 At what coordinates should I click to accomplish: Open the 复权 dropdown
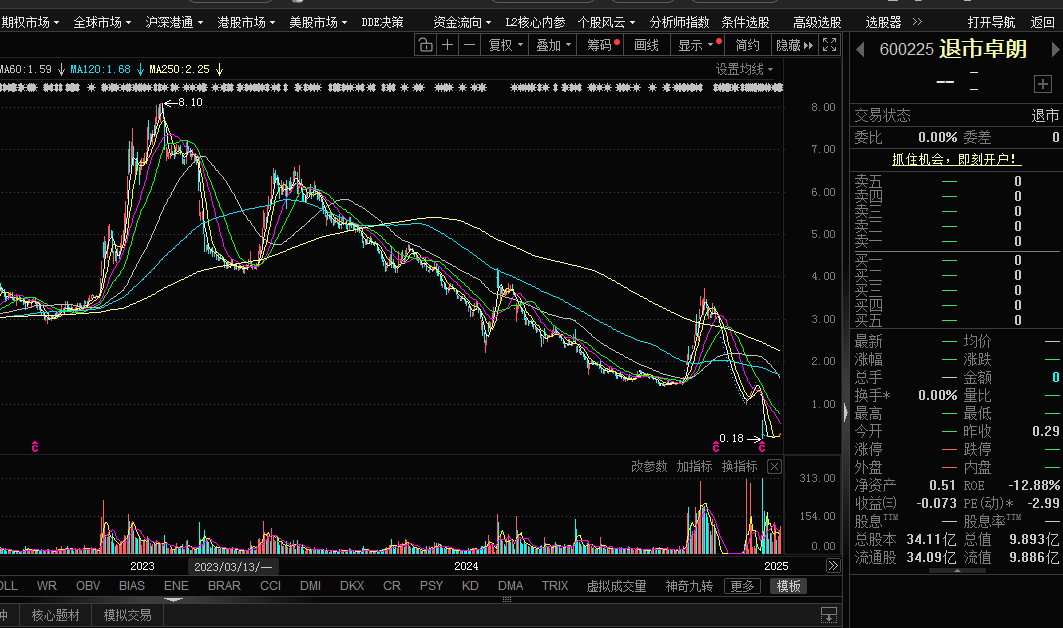click(505, 45)
